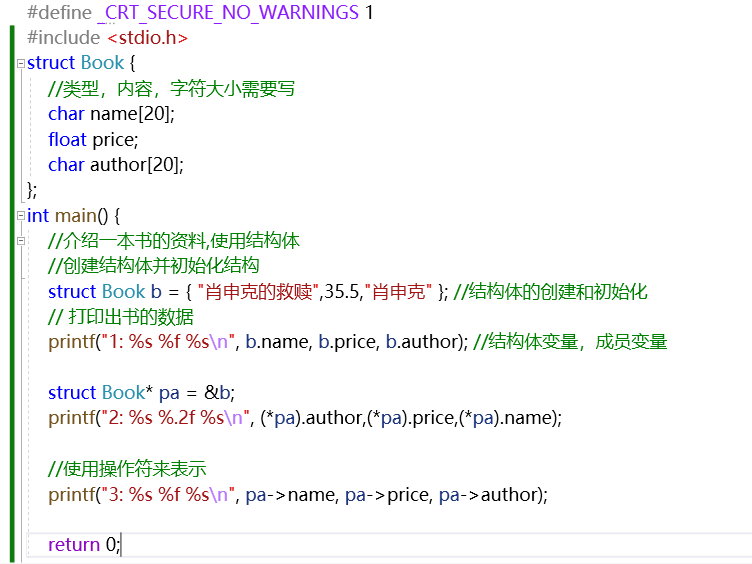Click the 'return 0;' line
752x564 pixels.
click(84, 545)
